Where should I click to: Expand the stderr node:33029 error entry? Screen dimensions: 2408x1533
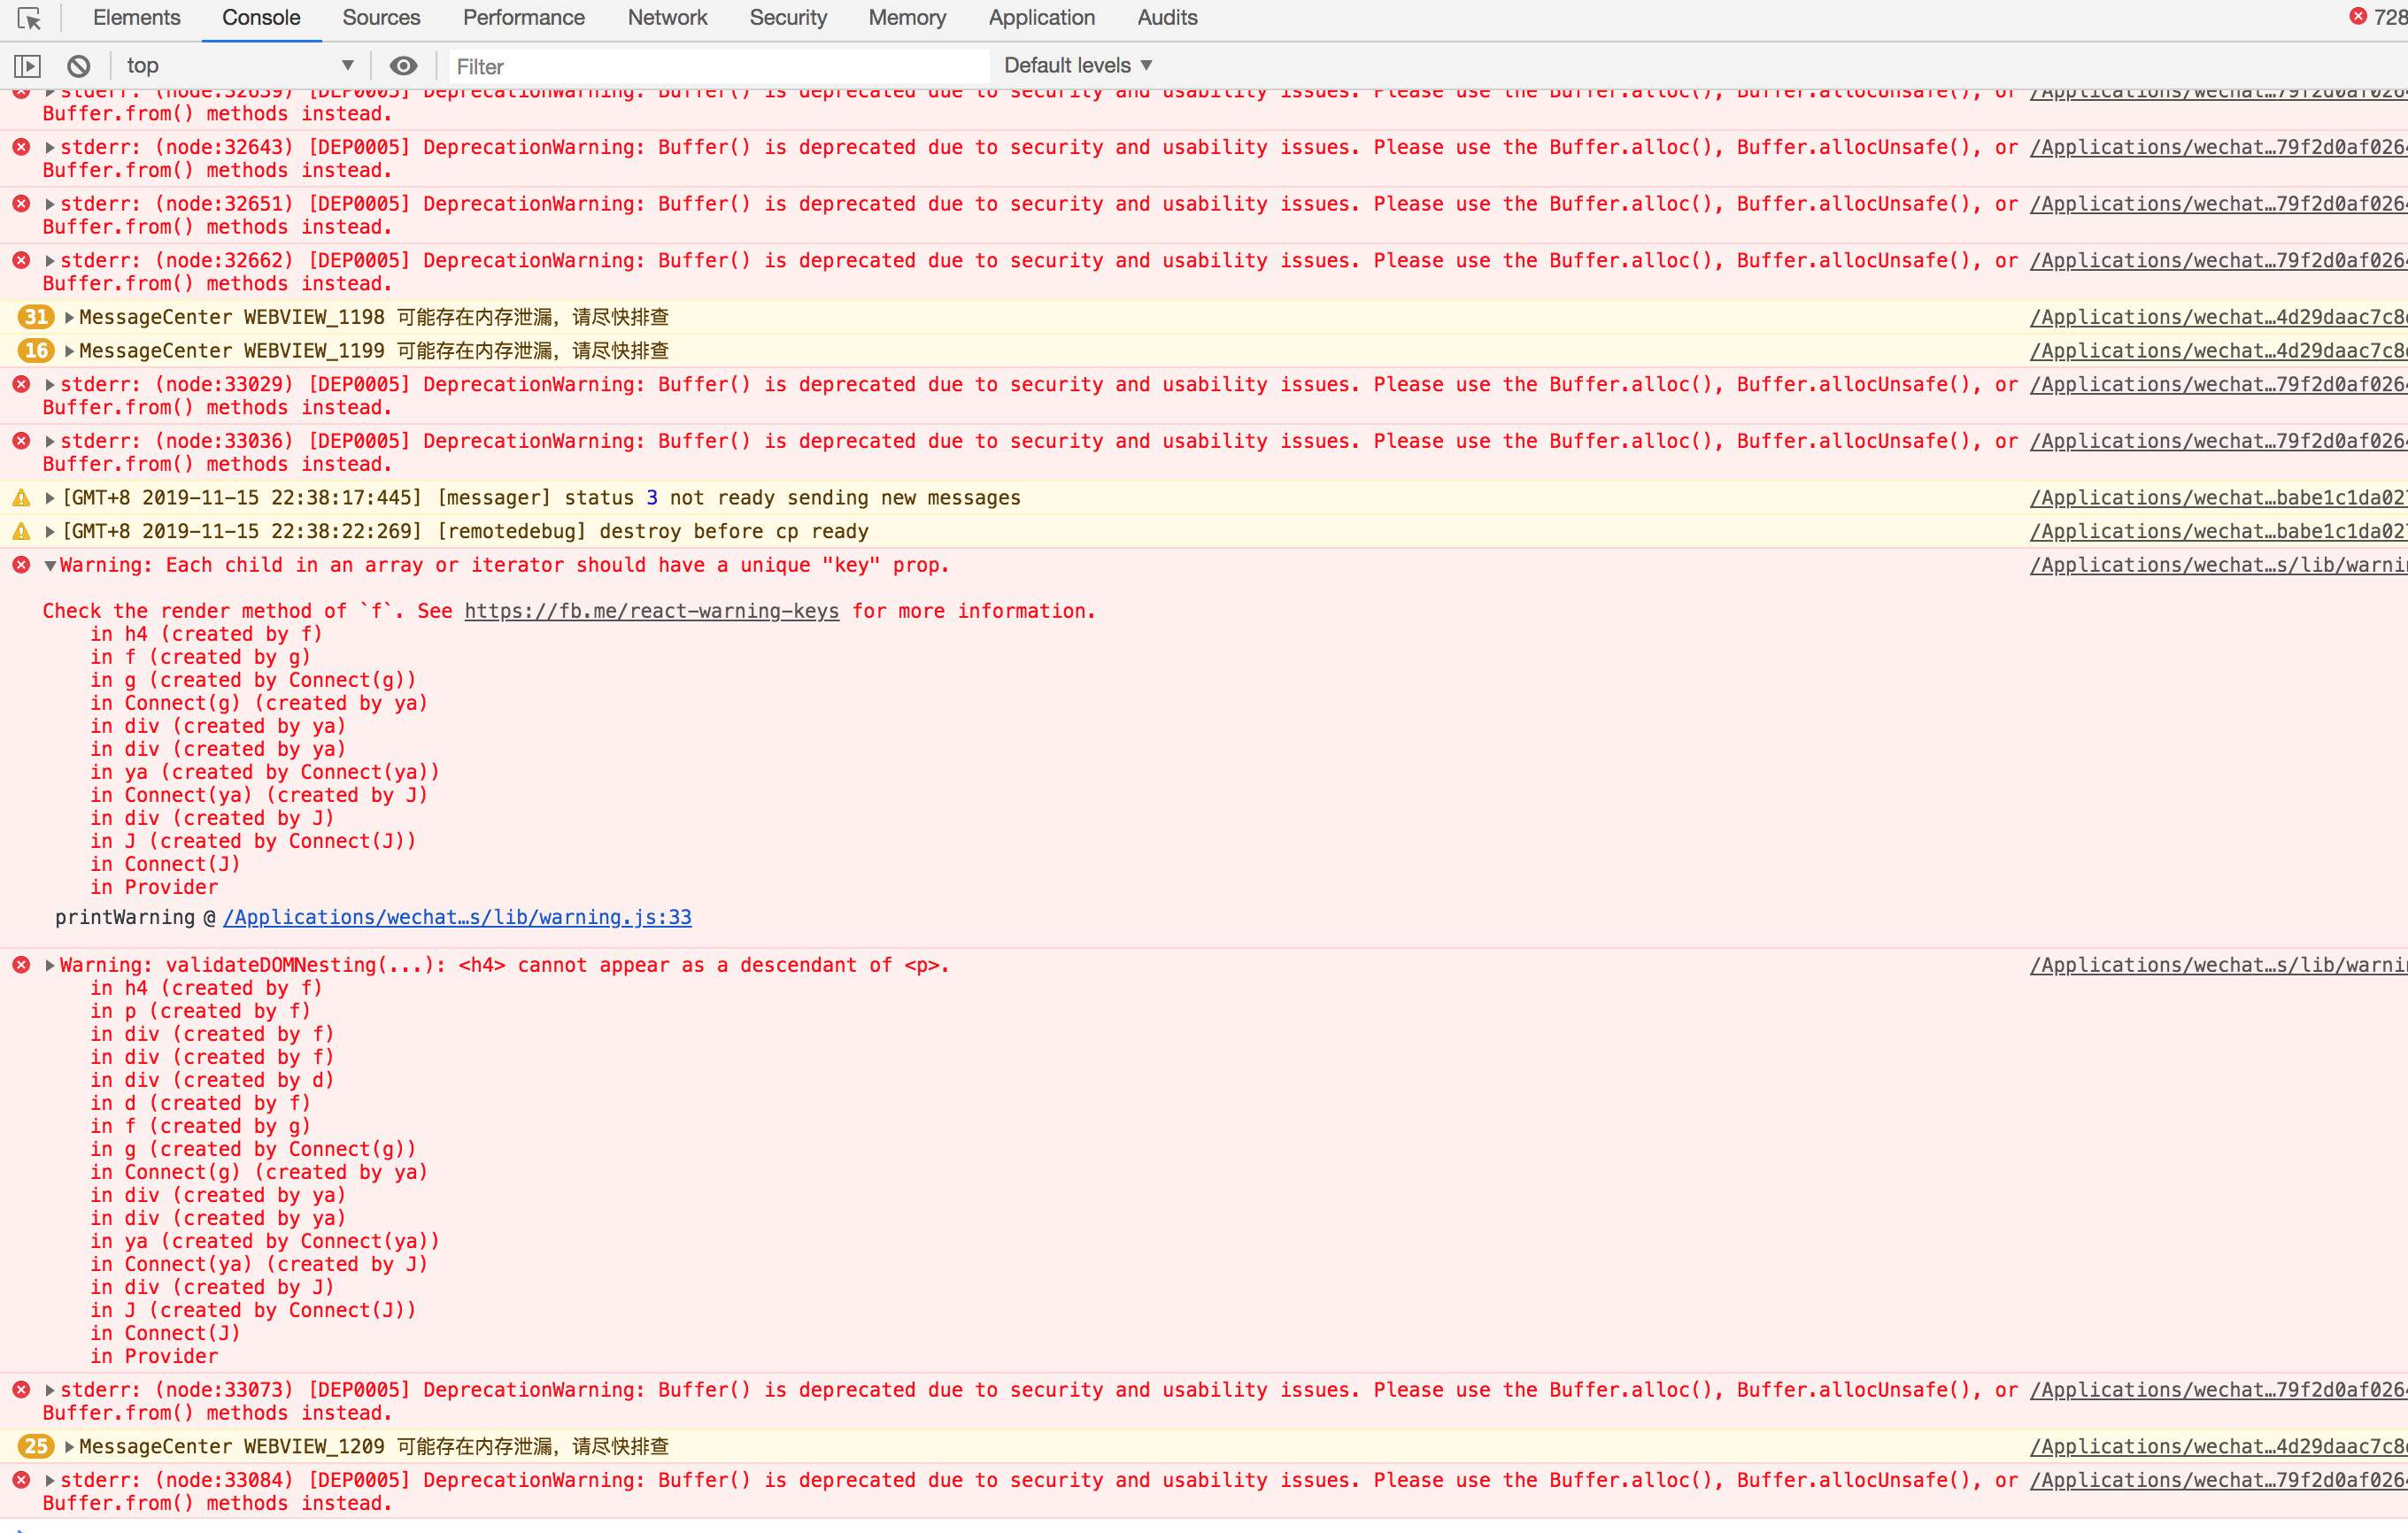[50, 385]
